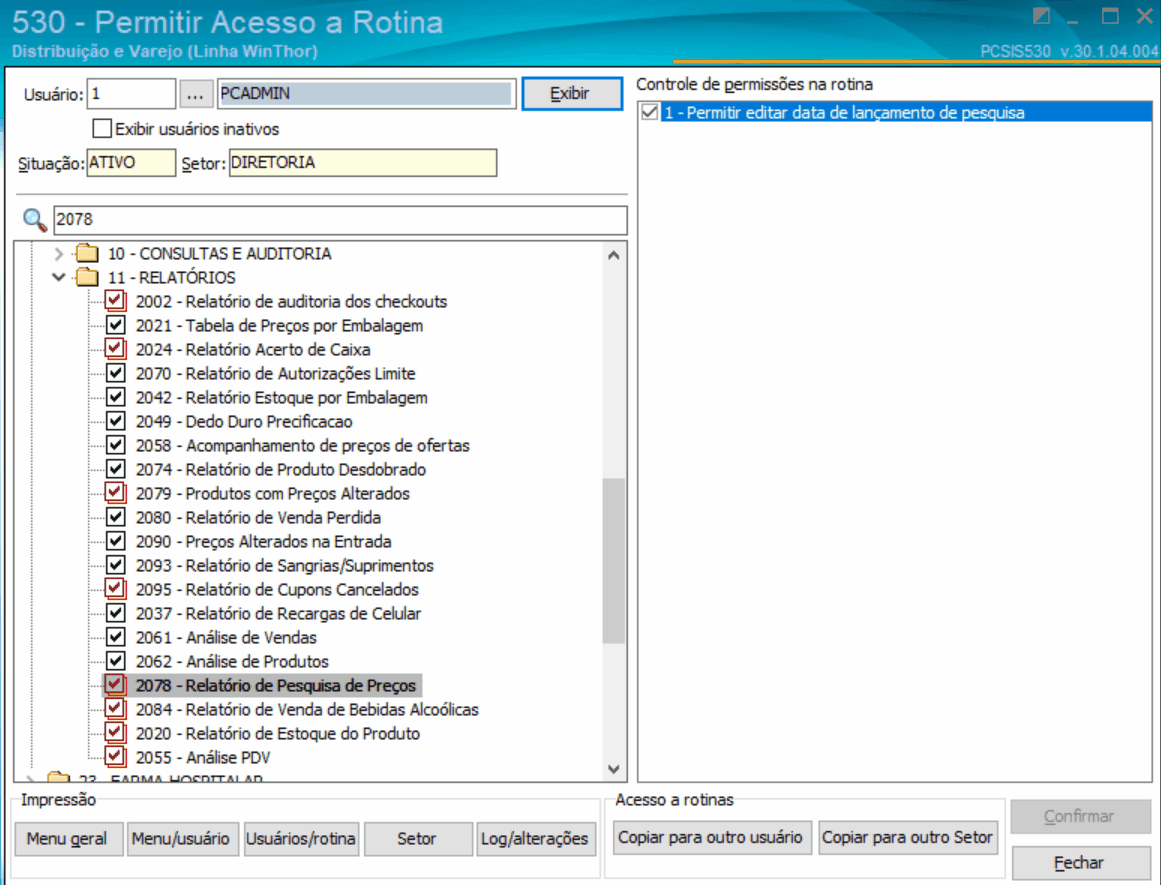Collapse the 11 - RELATÓRIOS node
Screen dimensions: 1161x885
click(58, 278)
